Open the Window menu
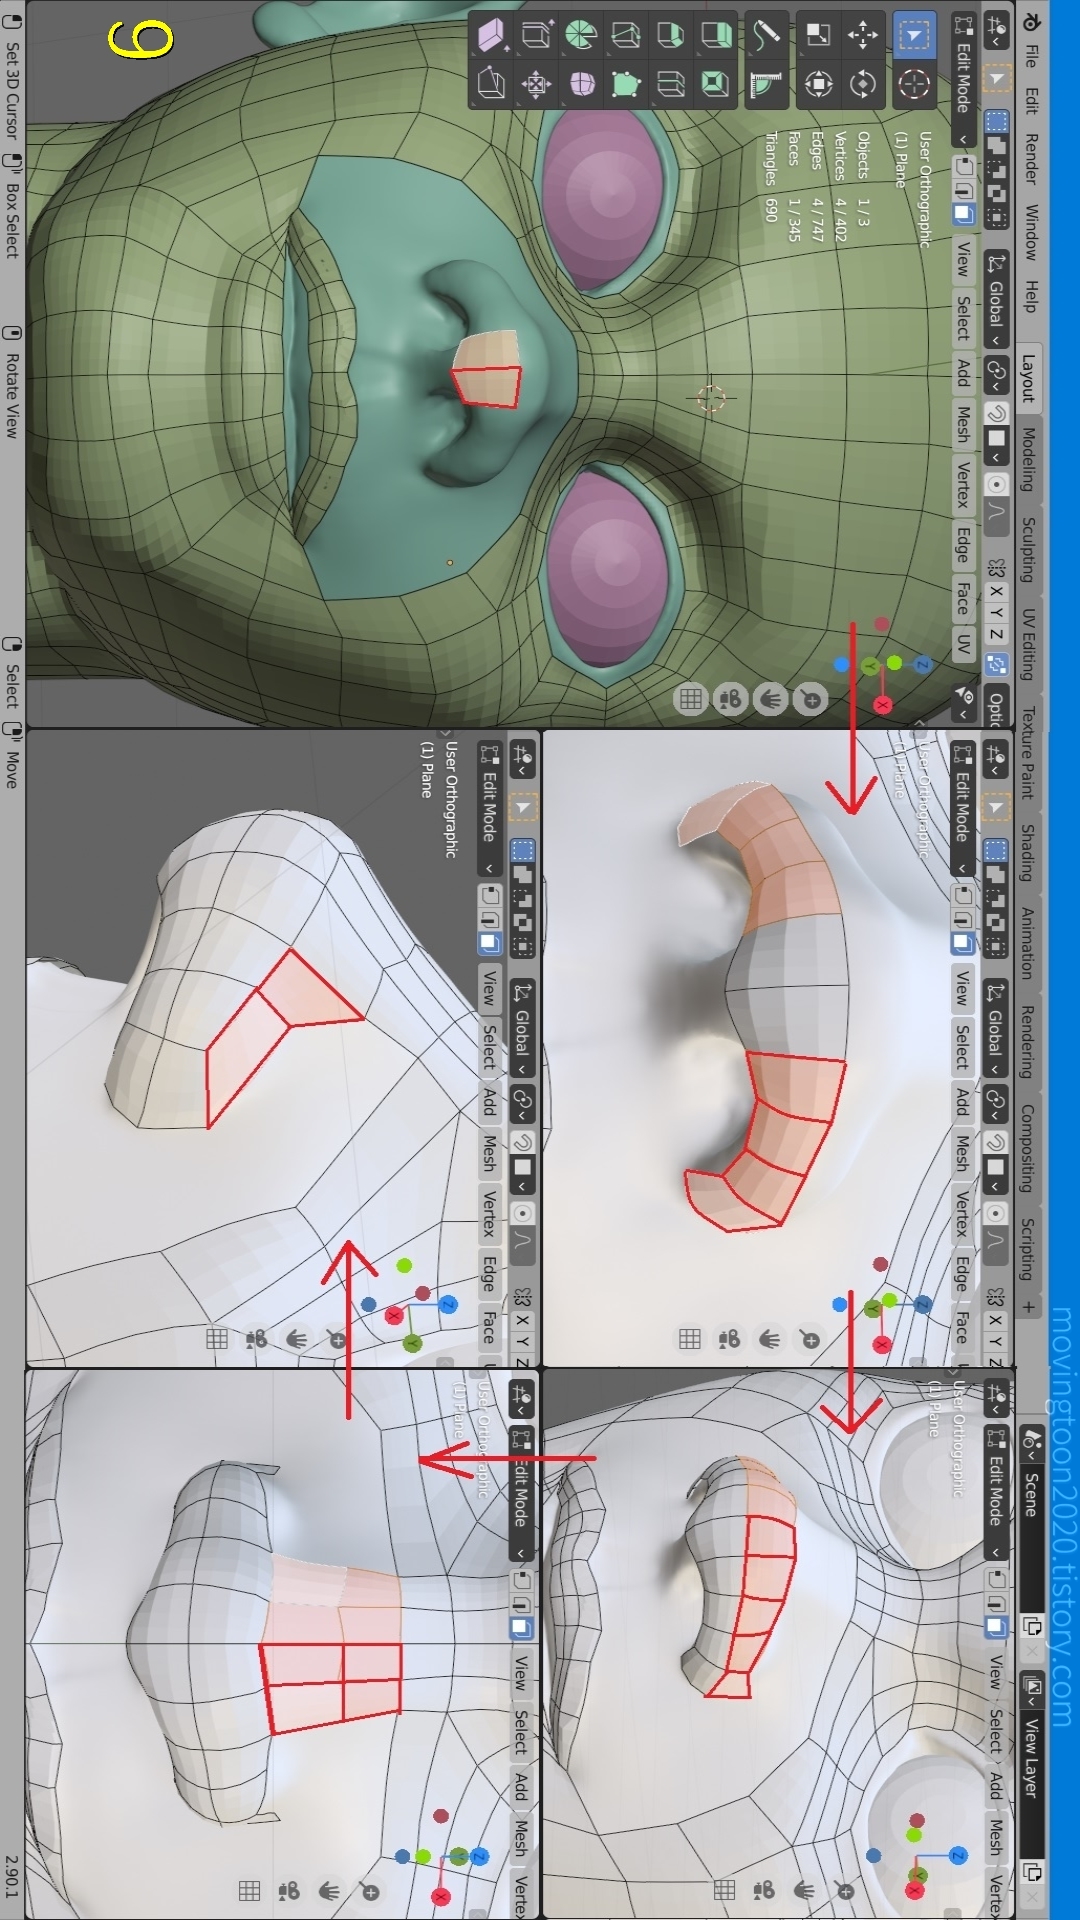The height and width of the screenshot is (1920, 1080). tap(1031, 232)
